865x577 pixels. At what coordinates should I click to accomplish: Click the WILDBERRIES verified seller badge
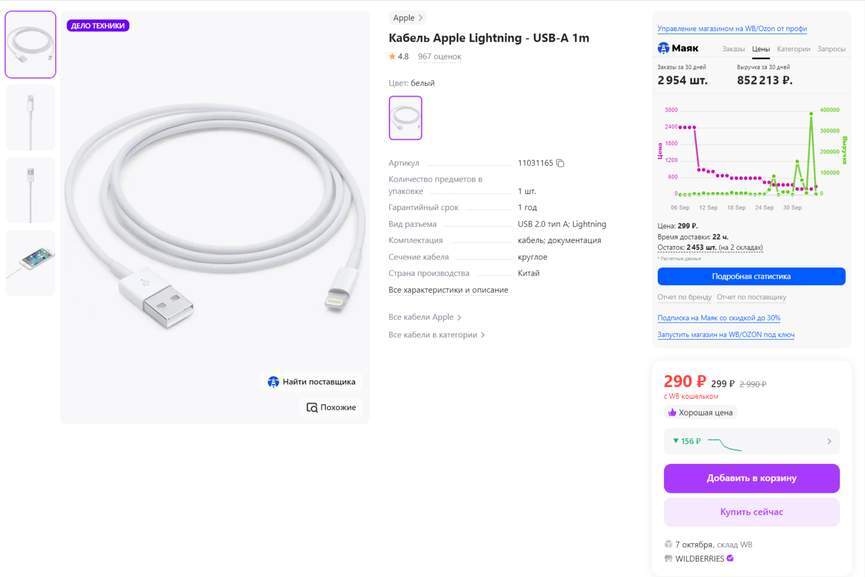click(730, 558)
